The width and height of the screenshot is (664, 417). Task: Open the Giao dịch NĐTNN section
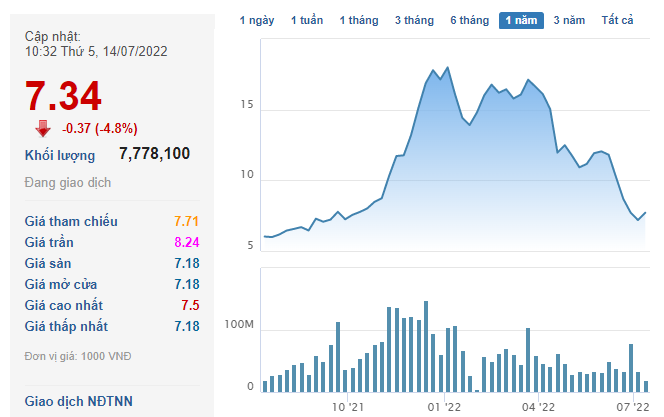click(79, 401)
